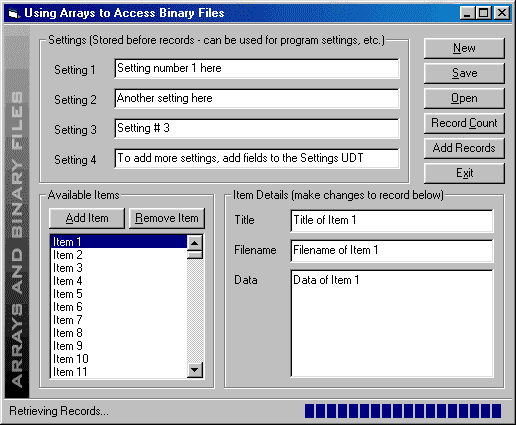Click the blue progress bar
The image size is (516, 425).
pos(403,411)
